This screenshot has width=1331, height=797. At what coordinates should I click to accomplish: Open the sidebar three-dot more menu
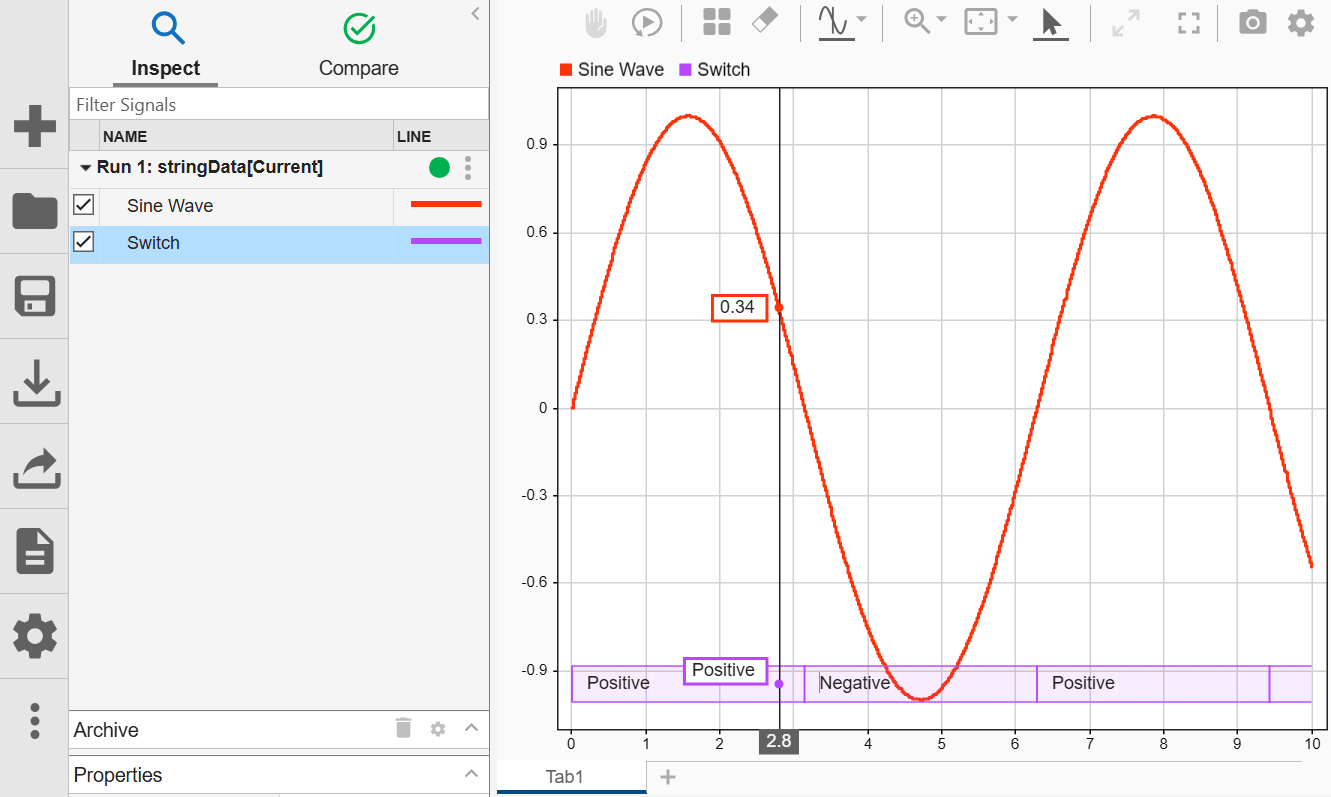[34, 720]
